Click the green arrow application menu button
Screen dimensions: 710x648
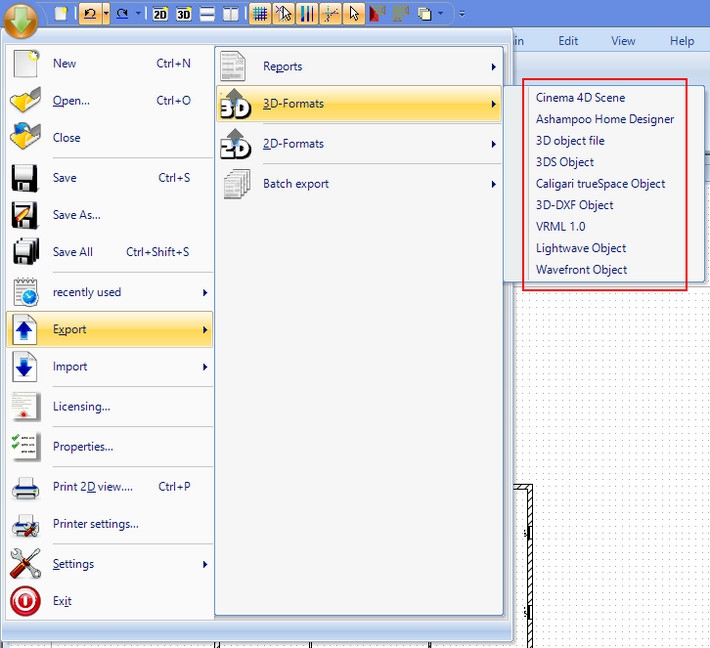tap(20, 20)
